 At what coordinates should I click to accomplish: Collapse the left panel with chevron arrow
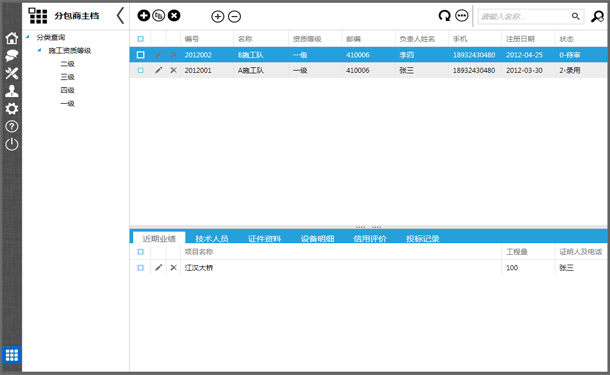[121, 16]
